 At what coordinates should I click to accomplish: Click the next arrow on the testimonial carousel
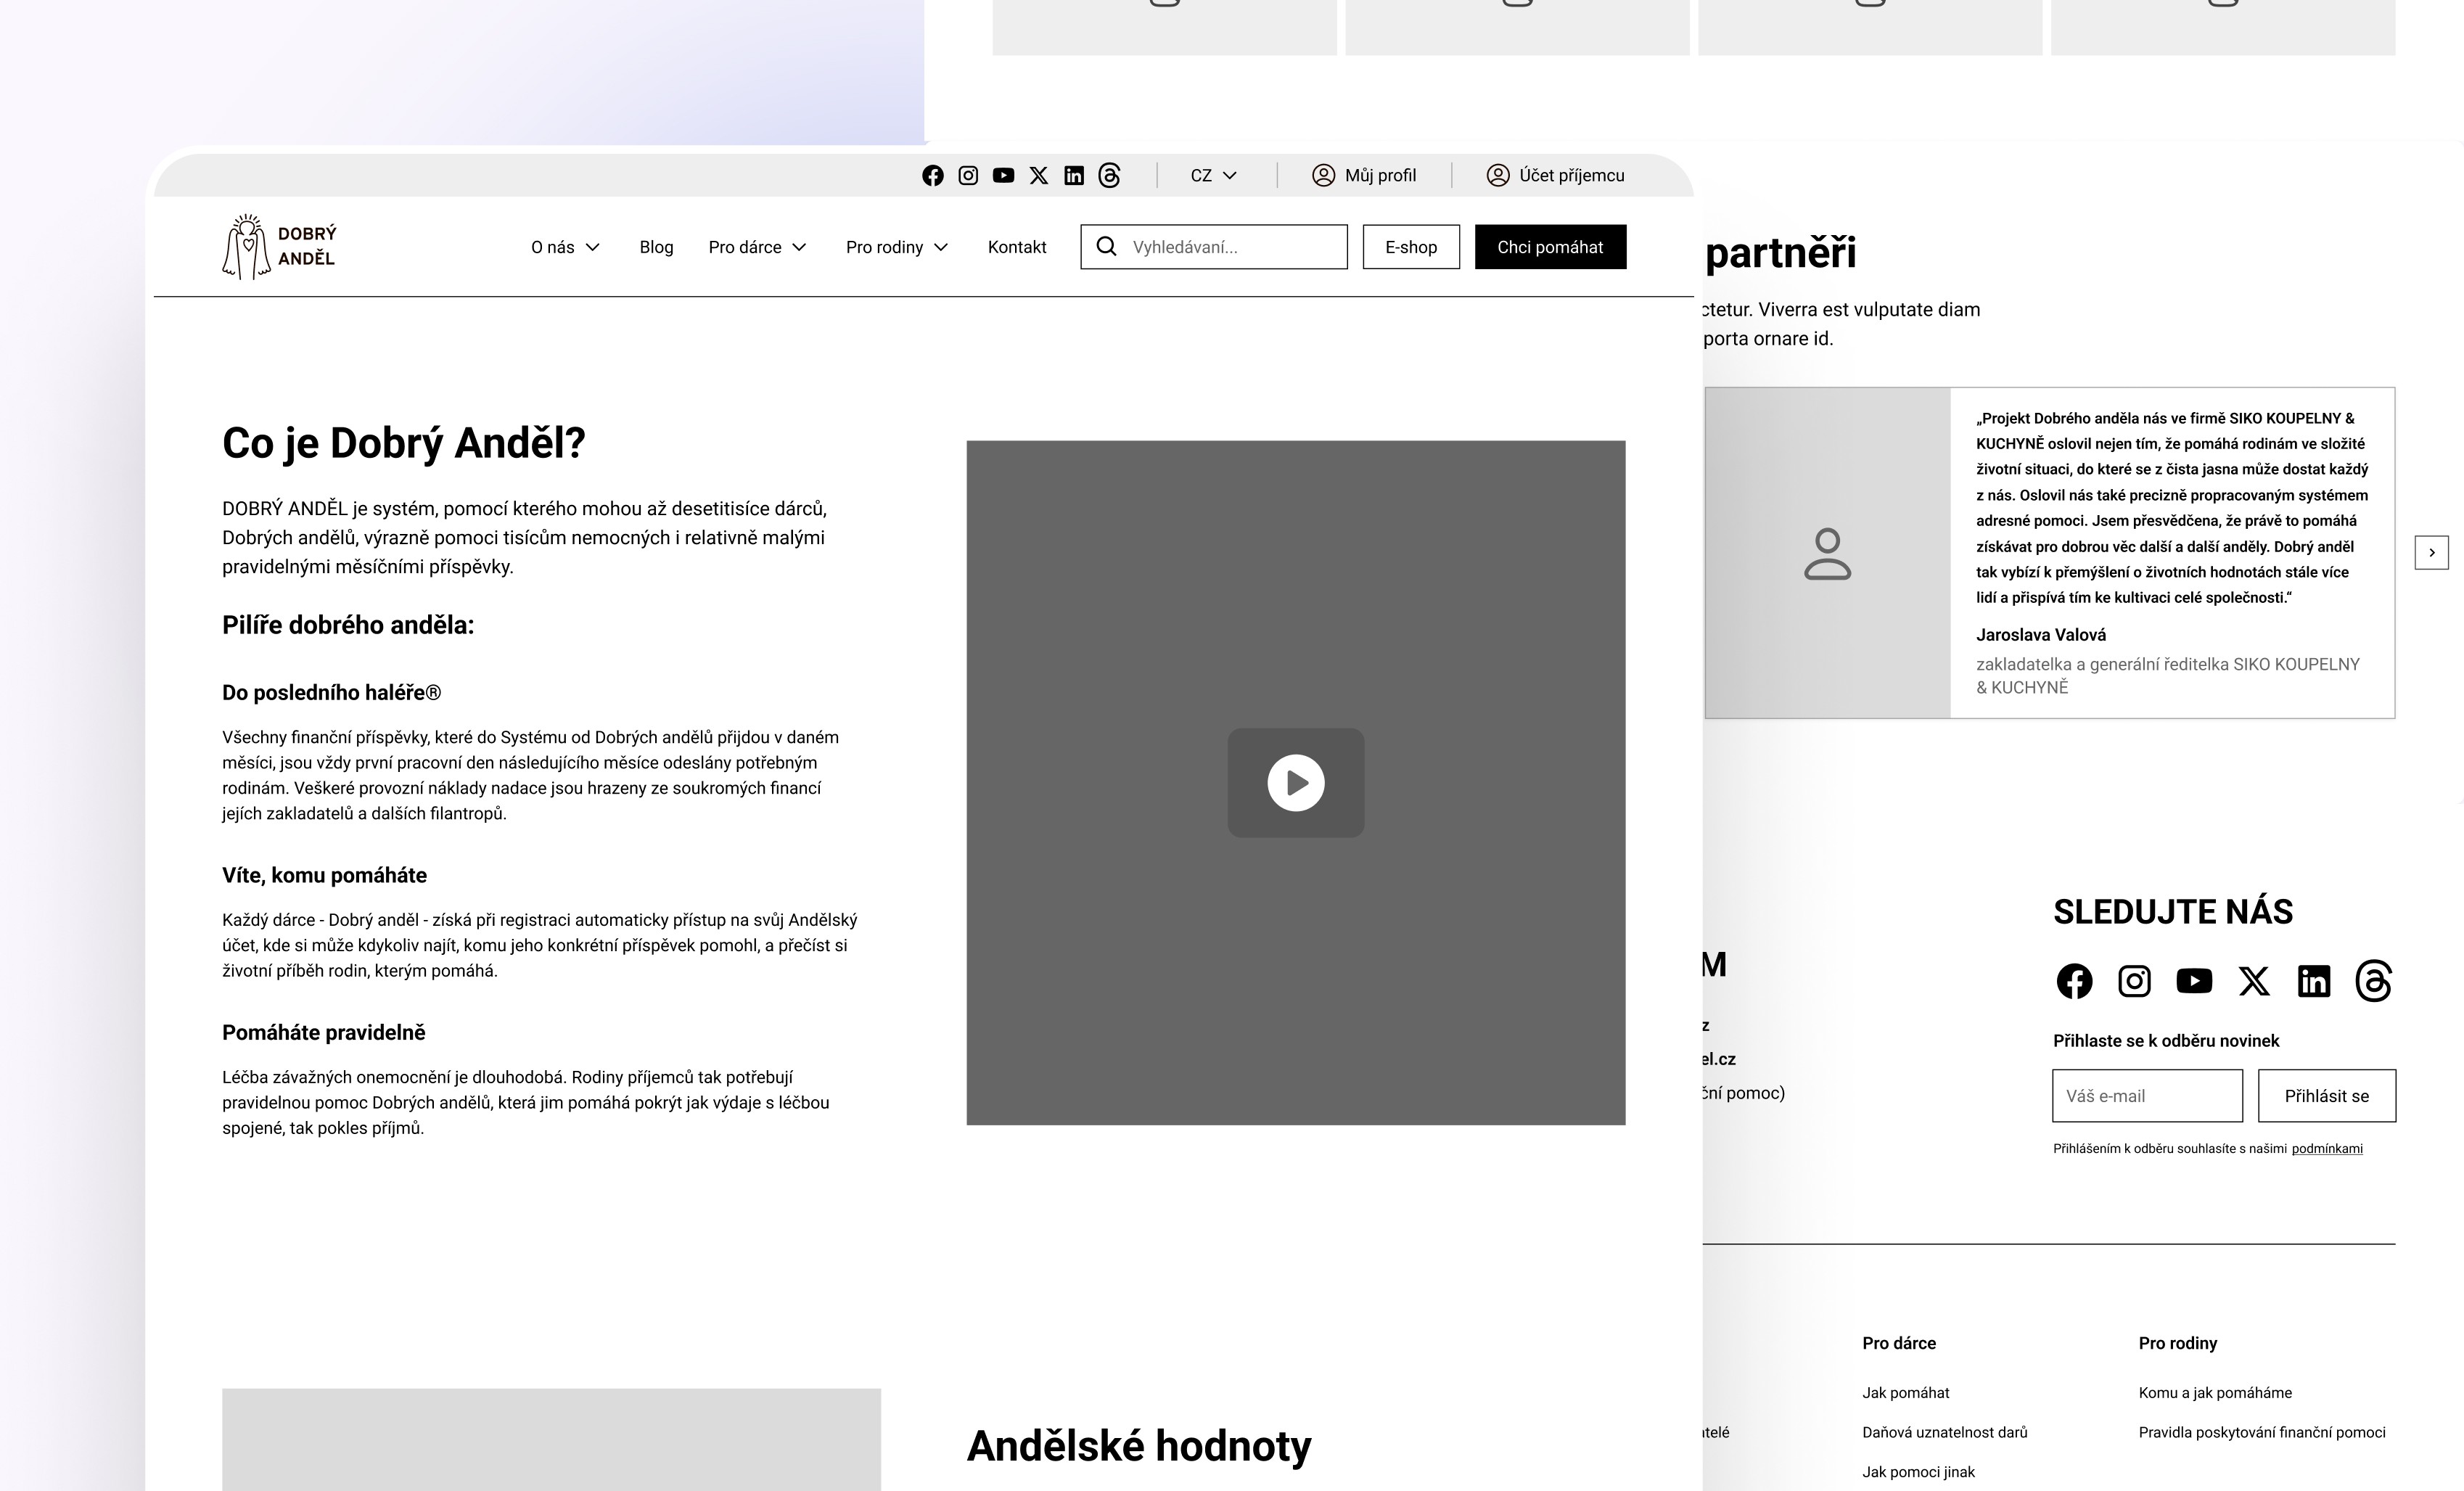(x=2431, y=553)
